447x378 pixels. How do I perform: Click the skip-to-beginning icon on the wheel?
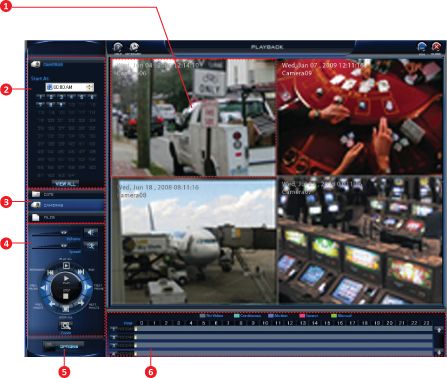[x=51, y=272]
